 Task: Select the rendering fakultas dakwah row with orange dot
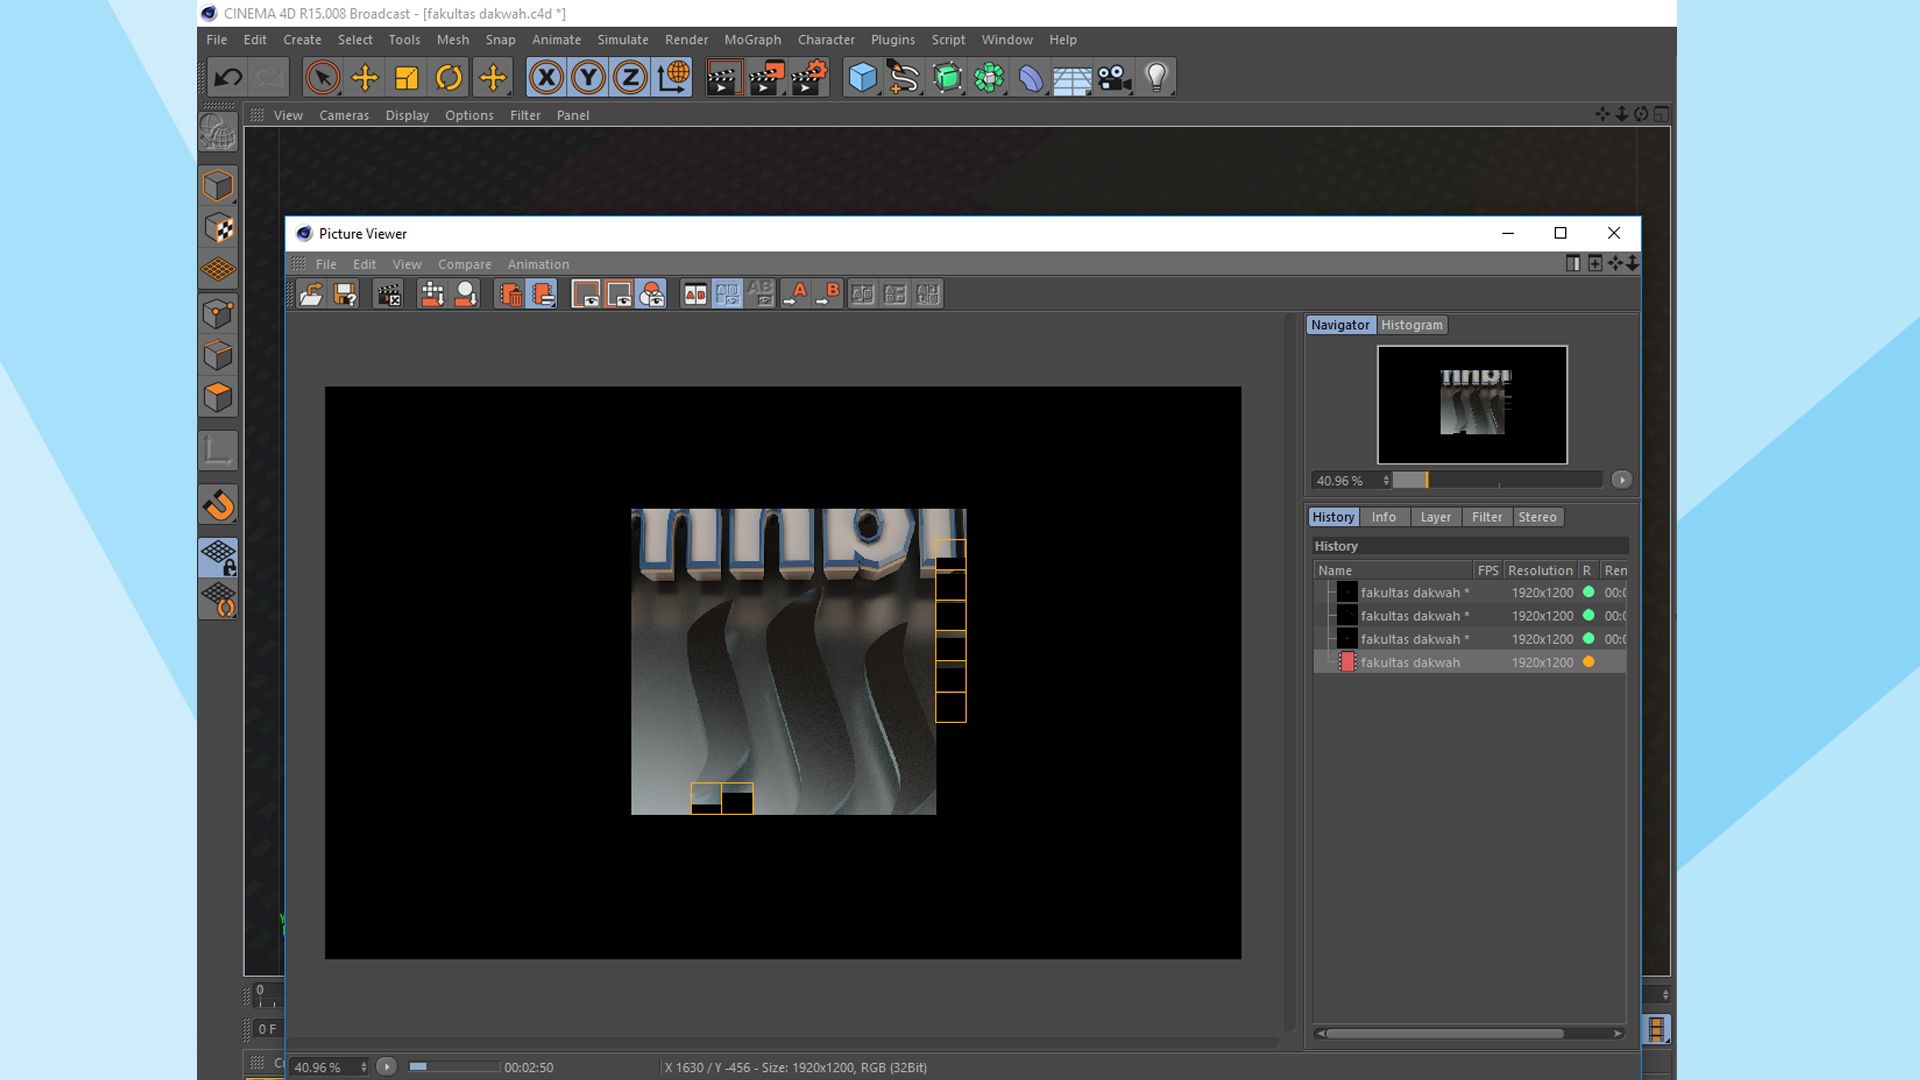click(x=1470, y=662)
